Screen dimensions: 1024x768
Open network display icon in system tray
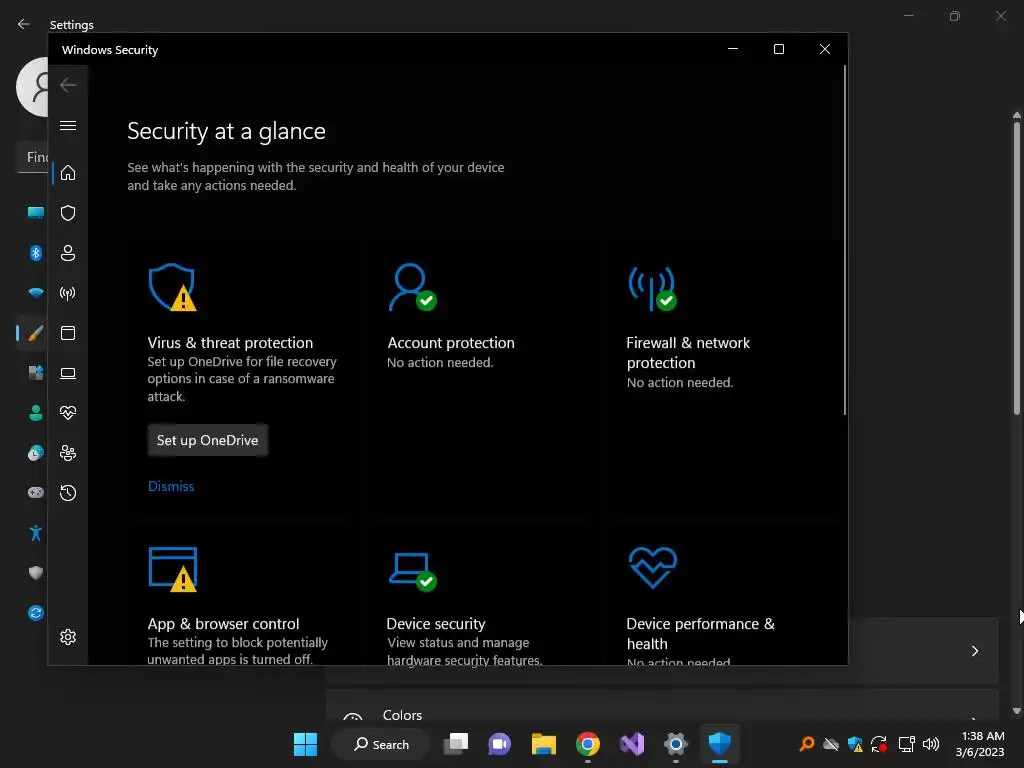coord(906,744)
